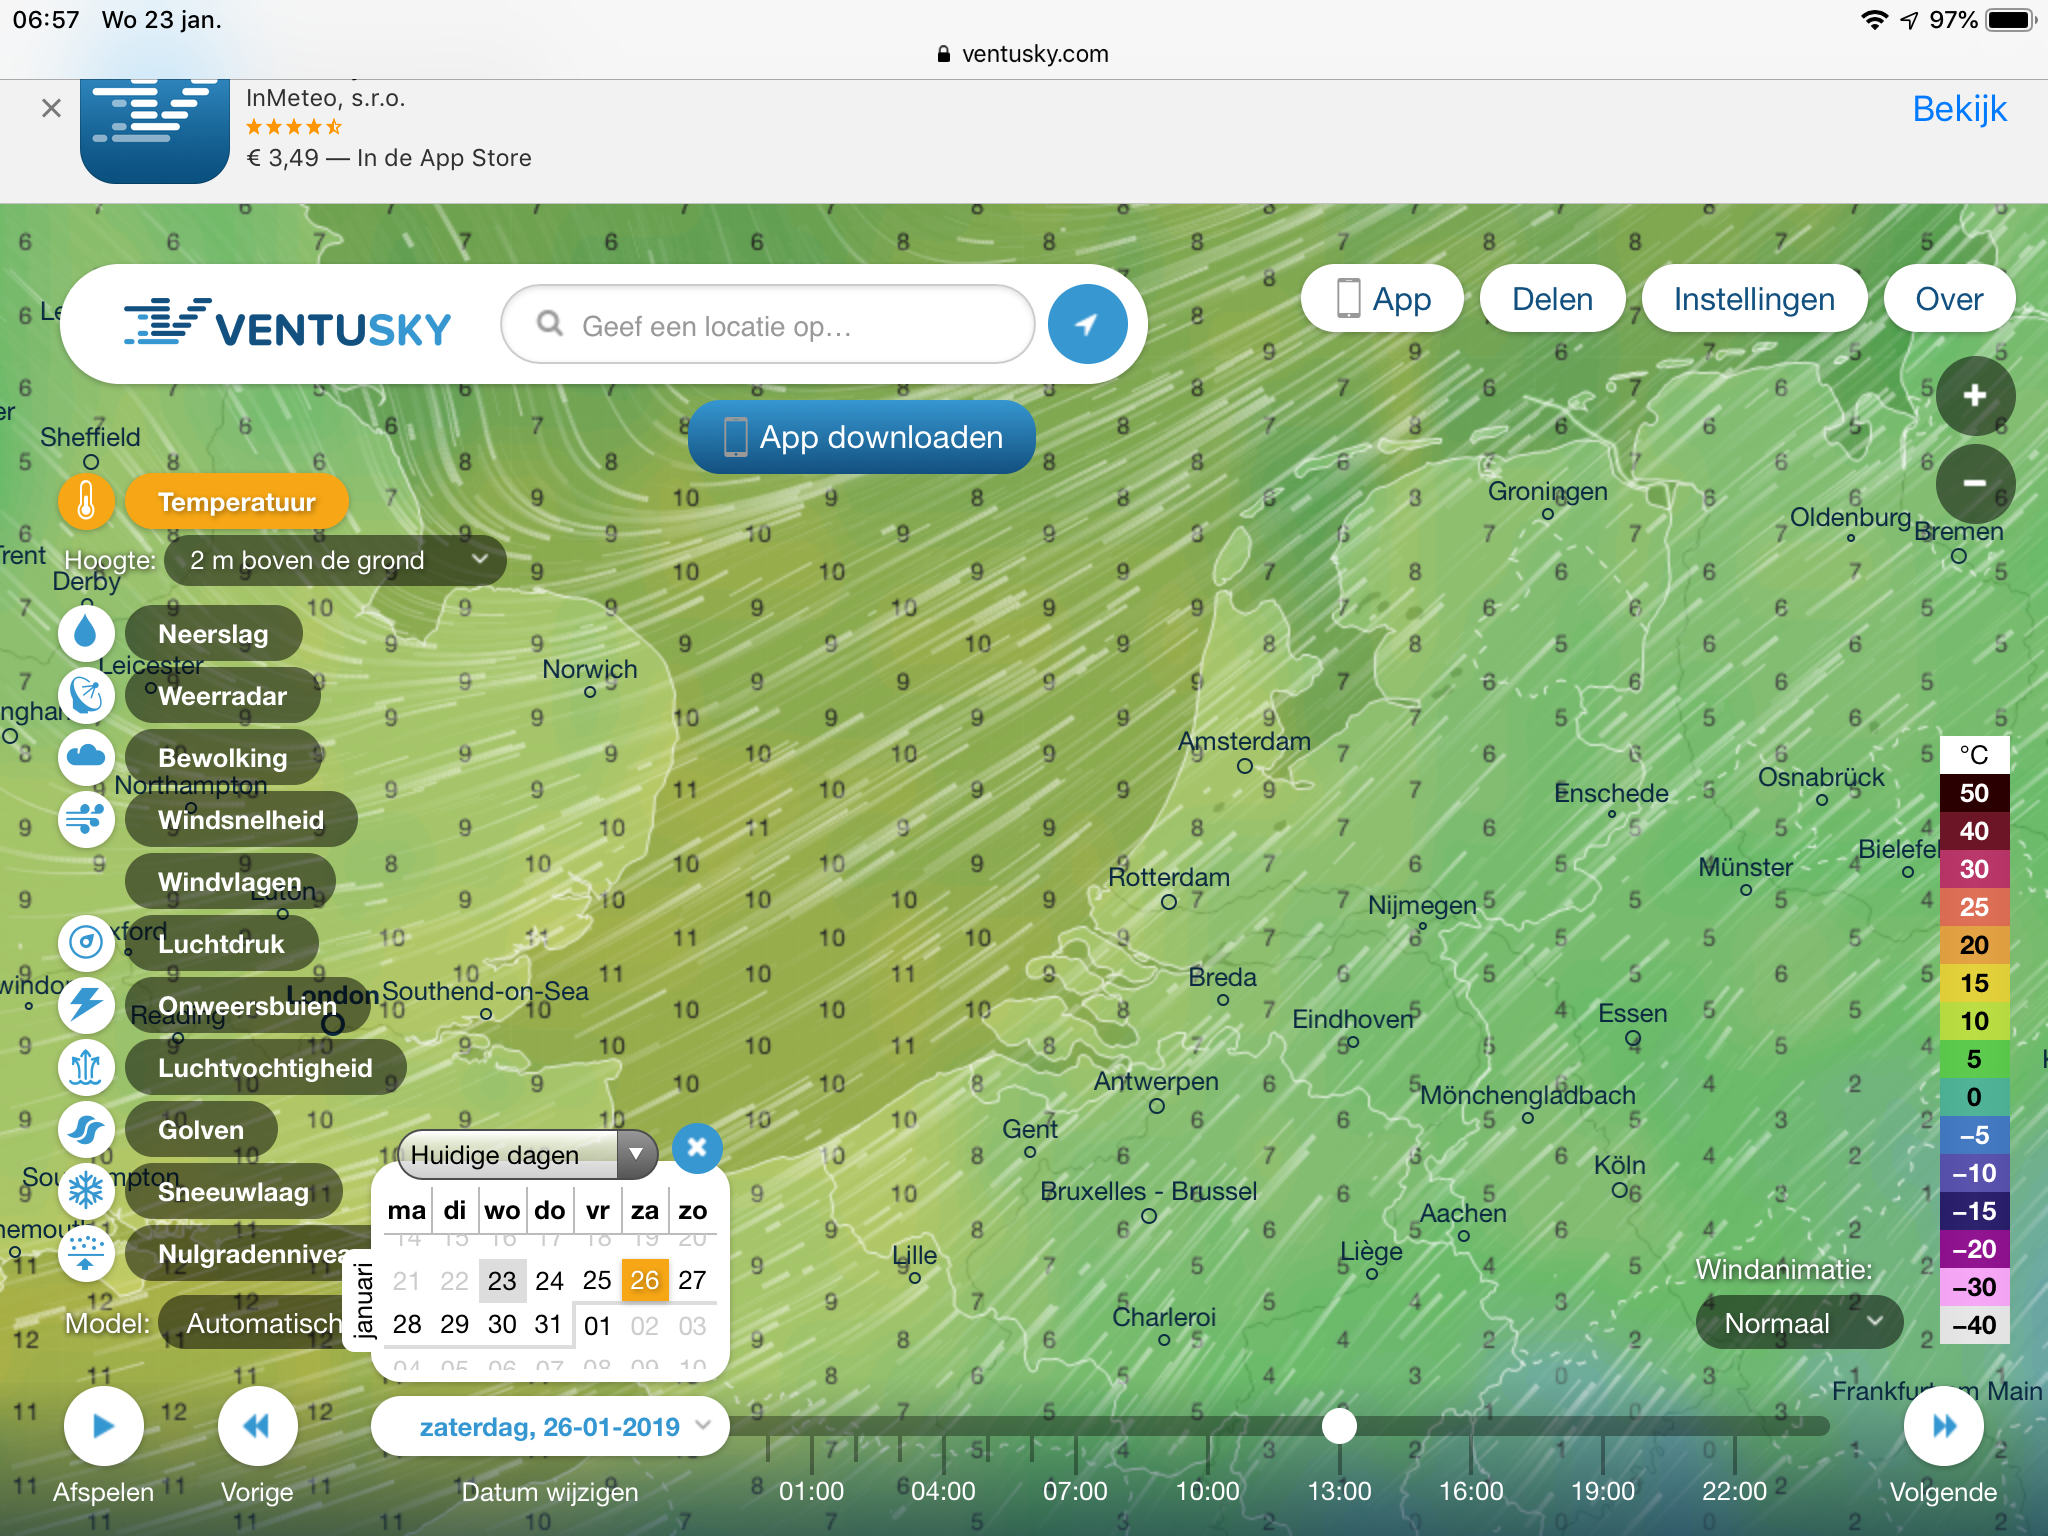Select the Nulgradenniveau freezing level icon

[86, 1253]
